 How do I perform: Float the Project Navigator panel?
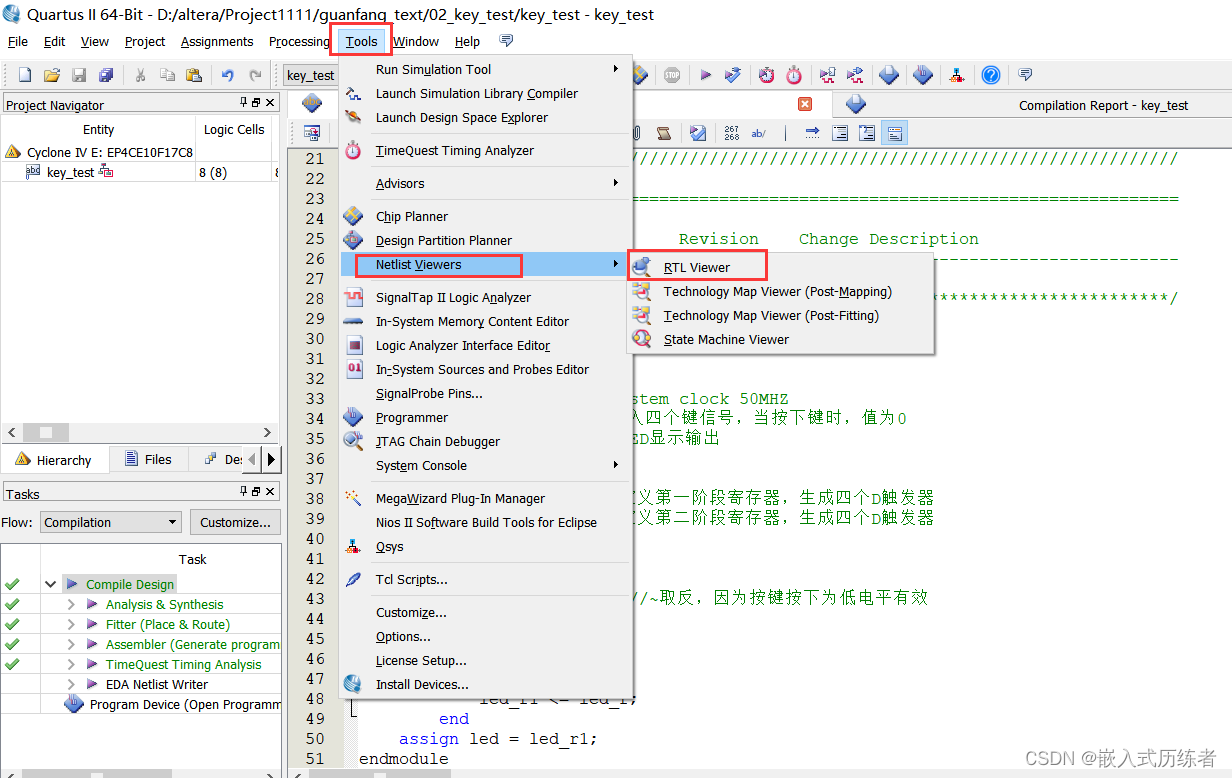click(256, 103)
